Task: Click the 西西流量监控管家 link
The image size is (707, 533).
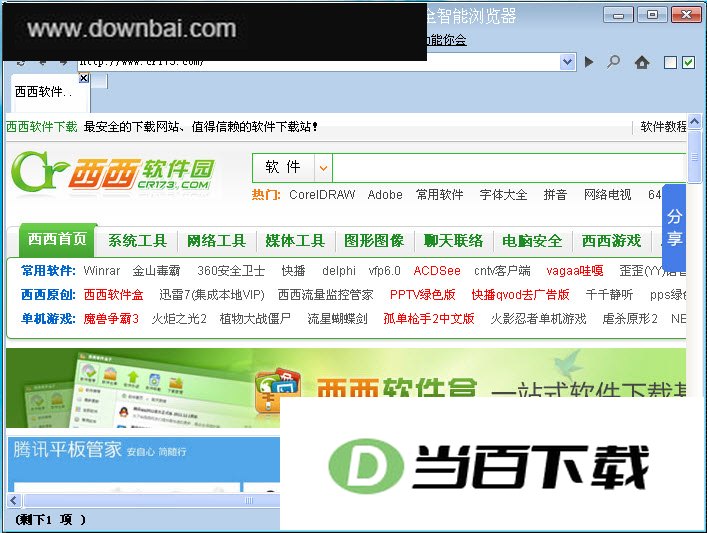Action: pyautogui.click(x=326, y=295)
